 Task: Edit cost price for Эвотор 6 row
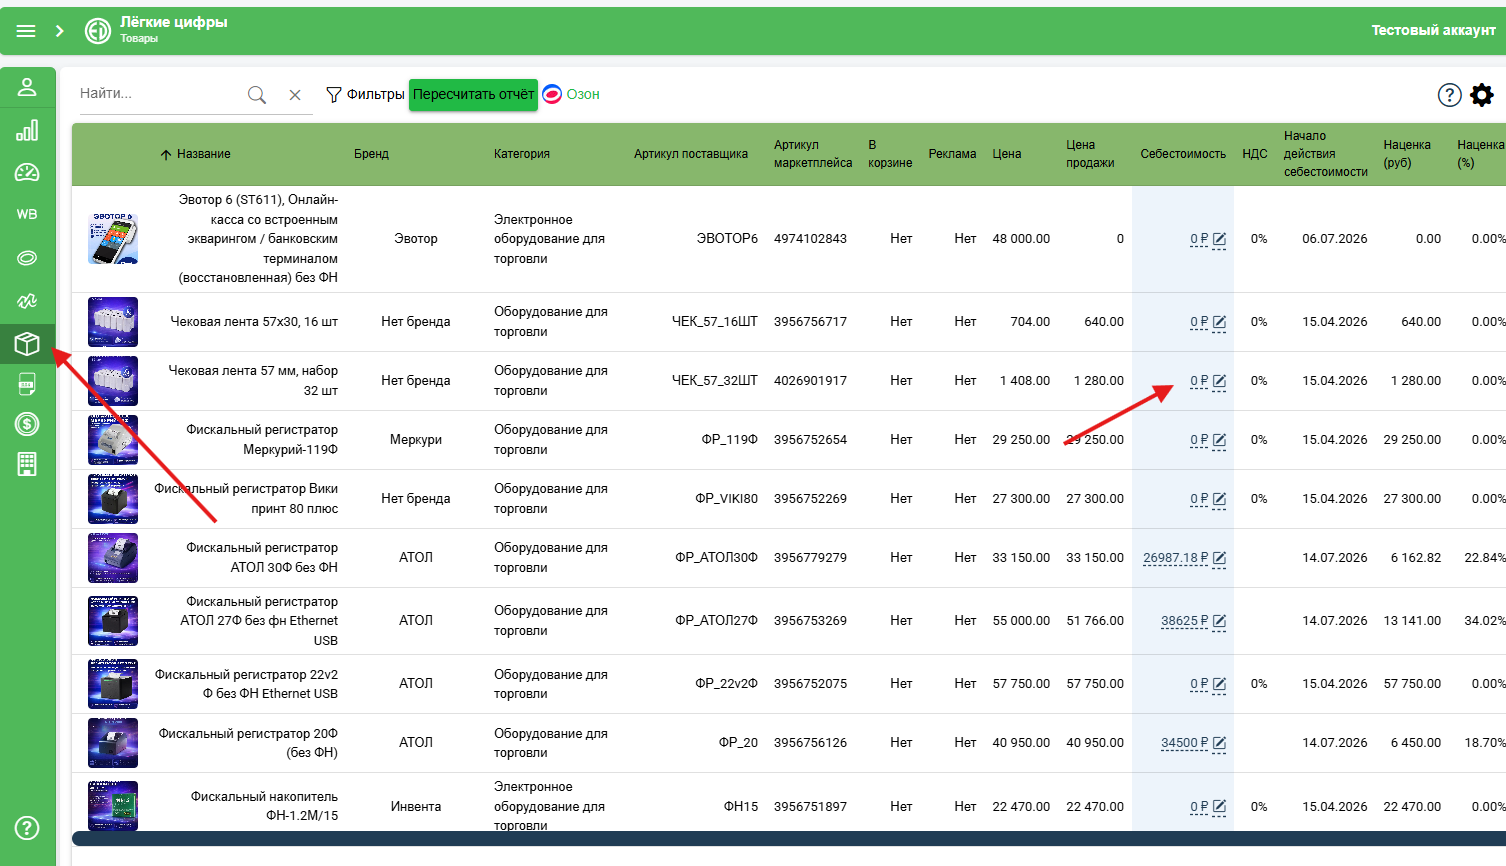(x=1219, y=239)
